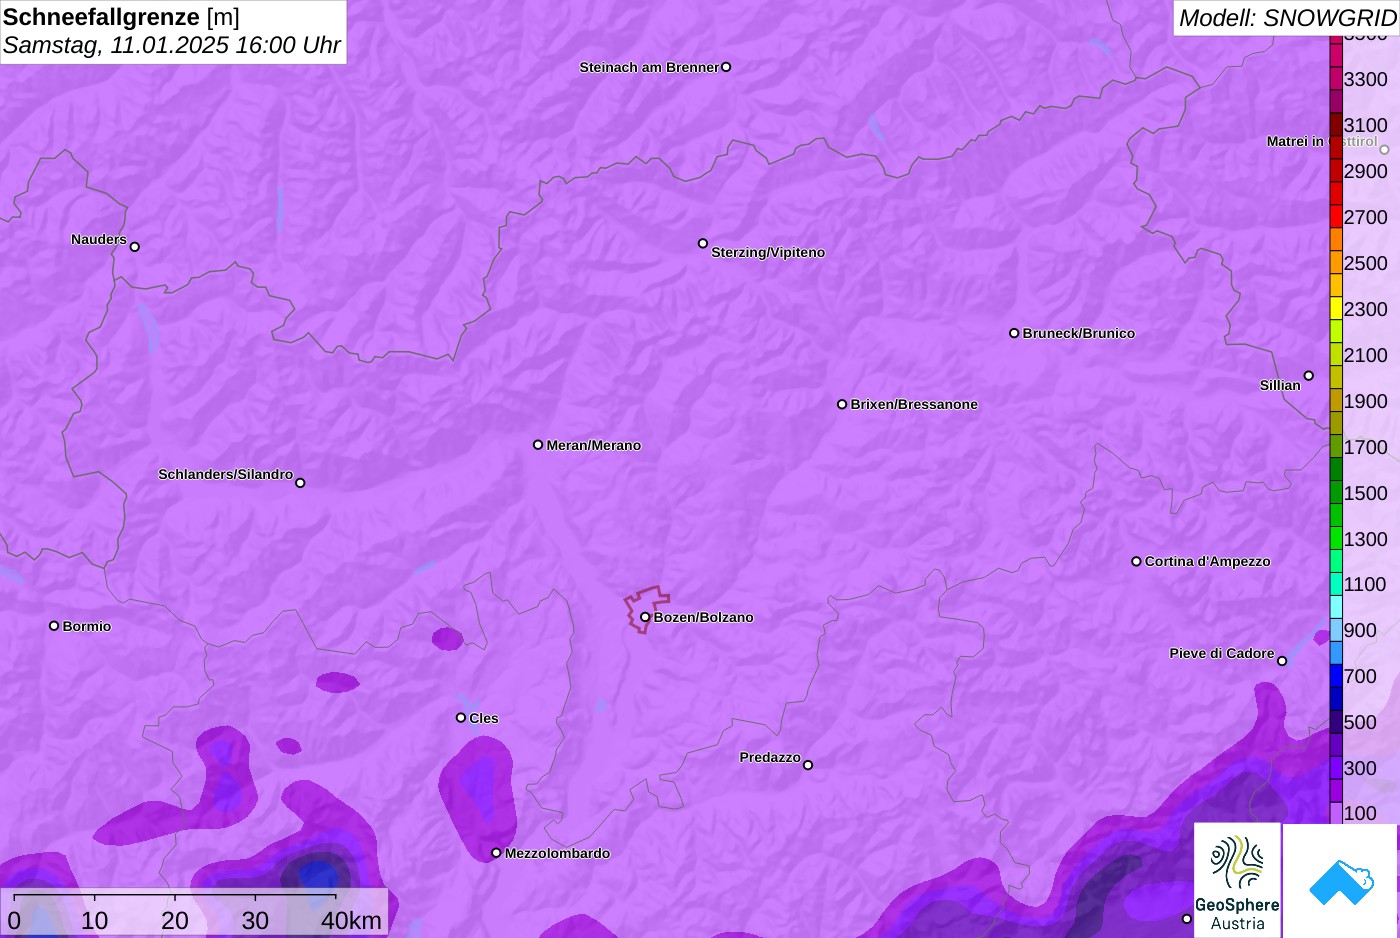Click the 40km scale bar label
This screenshot has height=938, width=1400.
coord(351,921)
